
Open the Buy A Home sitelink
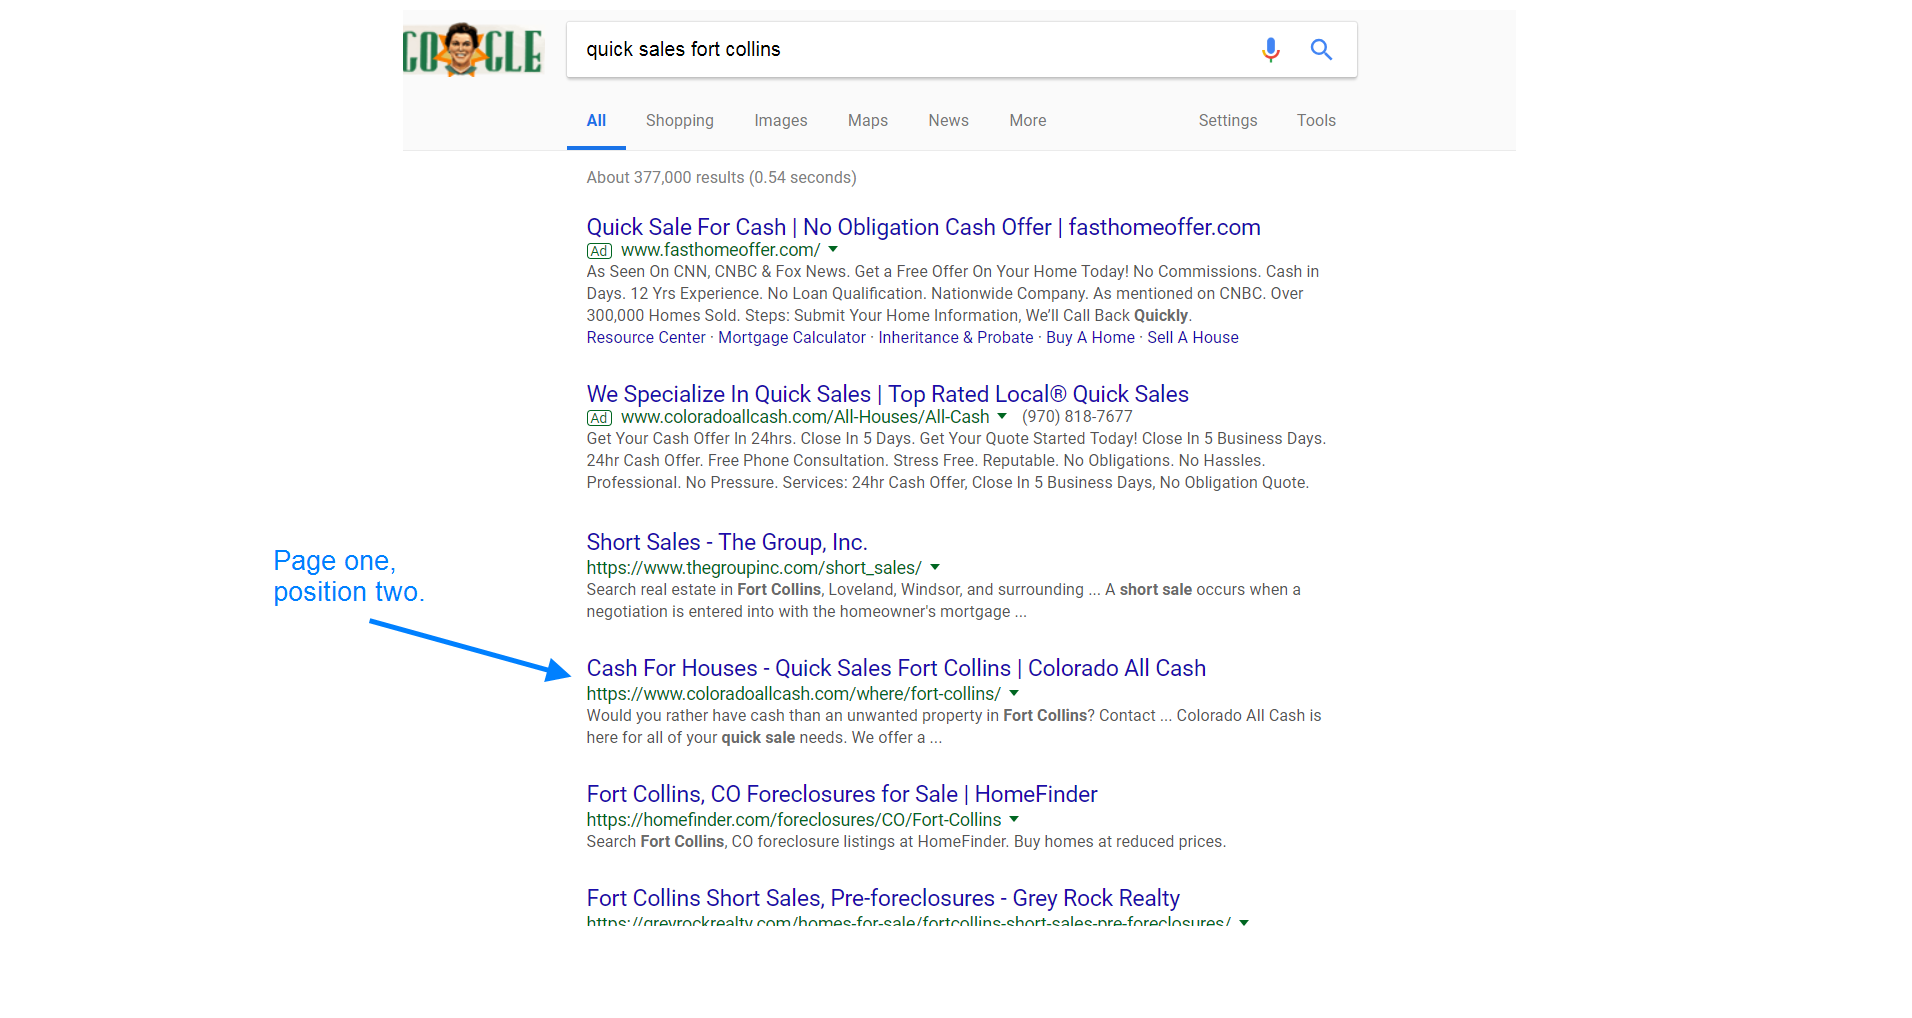[1090, 337]
